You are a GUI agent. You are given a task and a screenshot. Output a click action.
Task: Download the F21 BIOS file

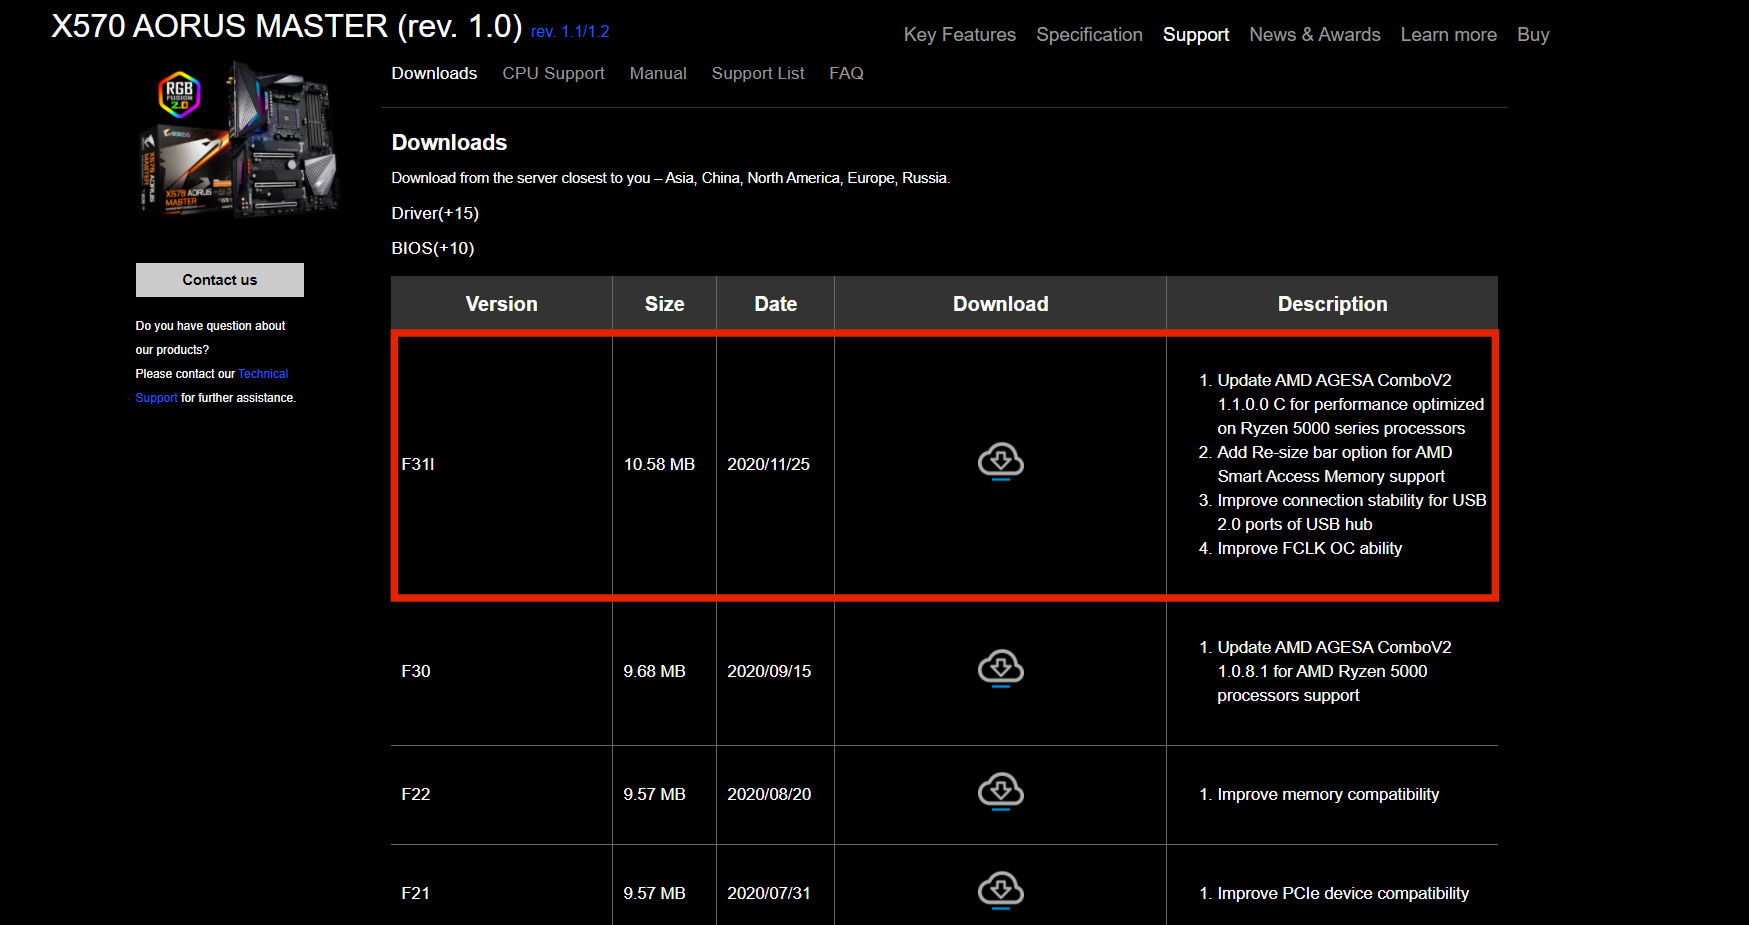(x=1000, y=890)
